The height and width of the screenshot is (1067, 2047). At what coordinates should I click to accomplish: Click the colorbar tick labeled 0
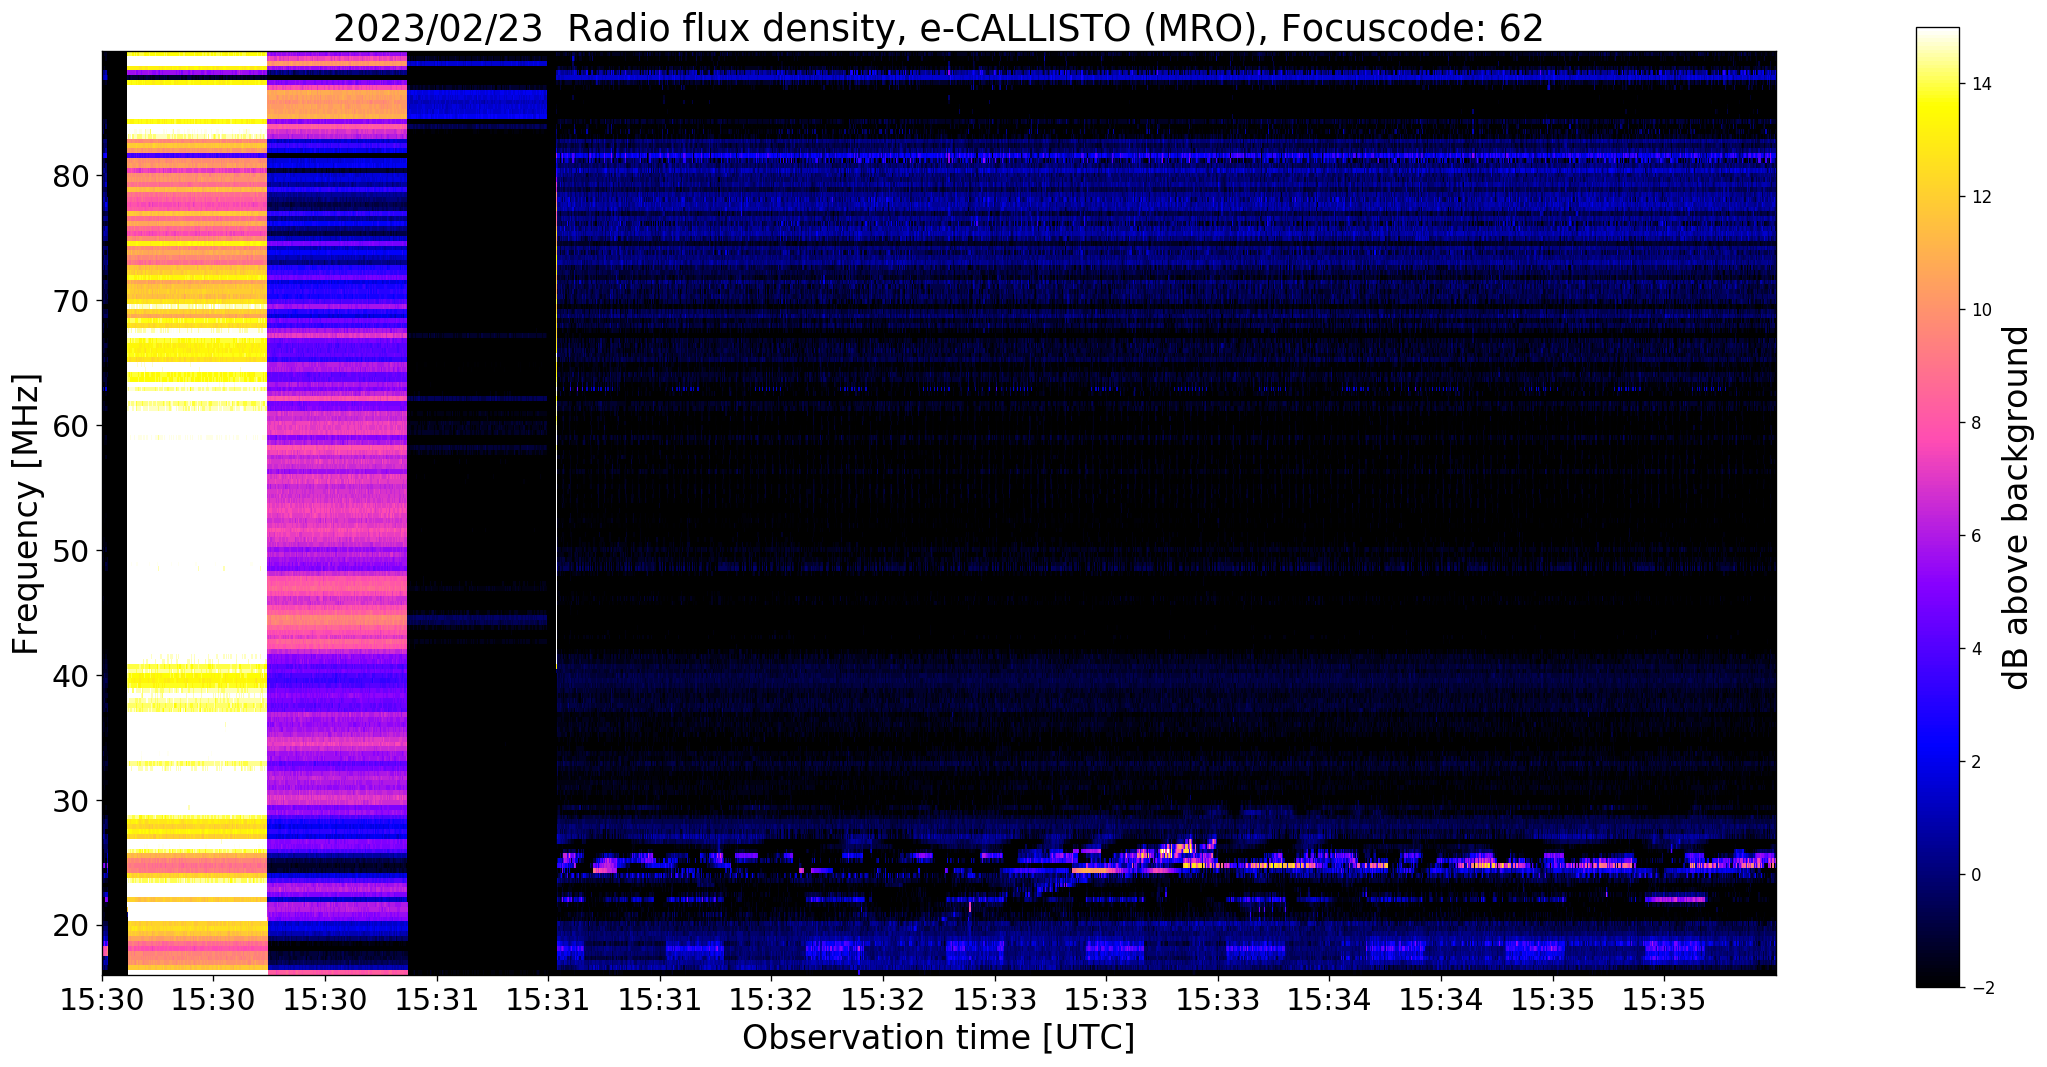tap(1975, 875)
